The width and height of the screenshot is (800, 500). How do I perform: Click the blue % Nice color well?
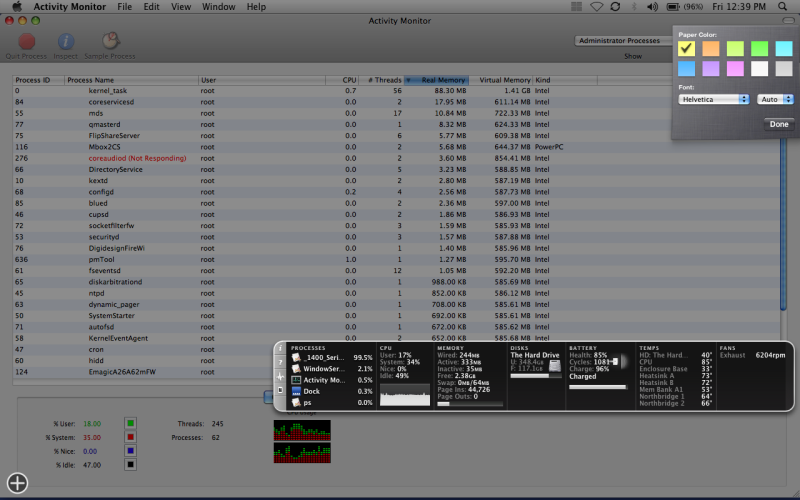coord(131,451)
